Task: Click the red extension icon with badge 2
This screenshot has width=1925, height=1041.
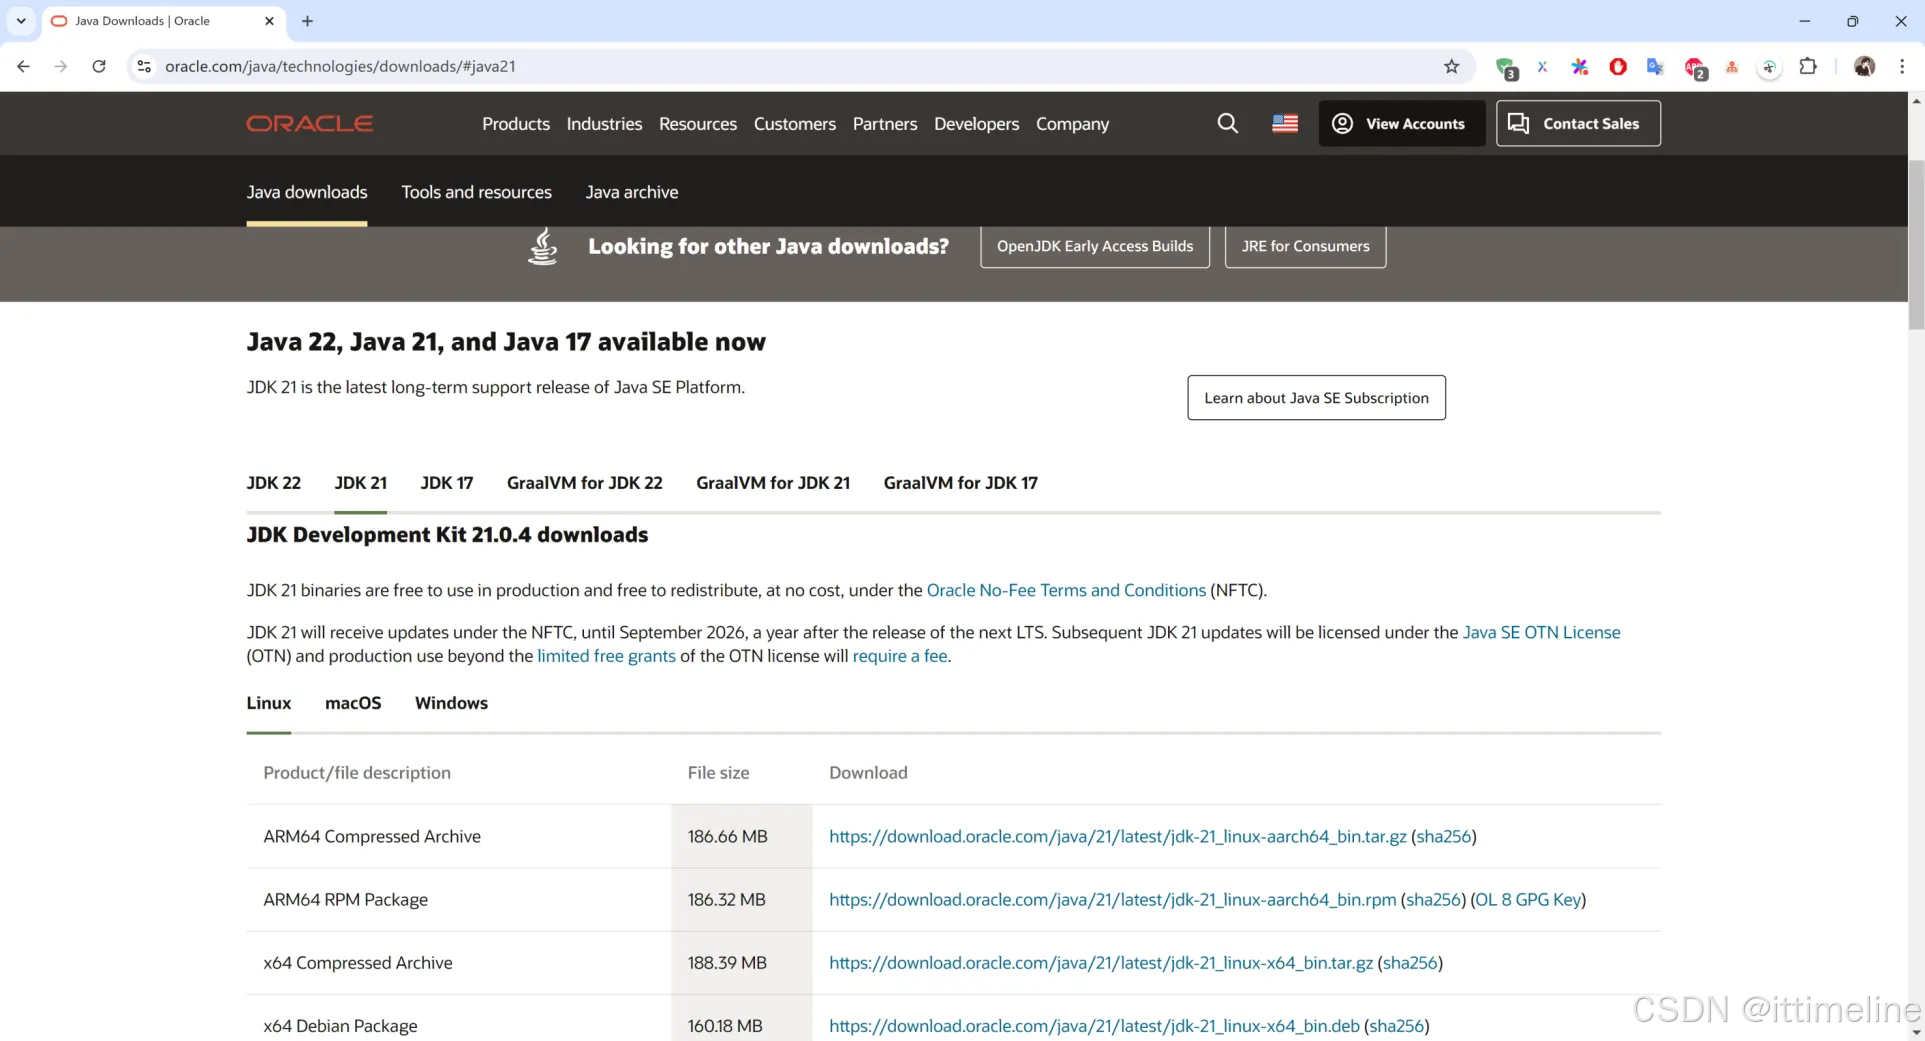Action: point(1695,68)
